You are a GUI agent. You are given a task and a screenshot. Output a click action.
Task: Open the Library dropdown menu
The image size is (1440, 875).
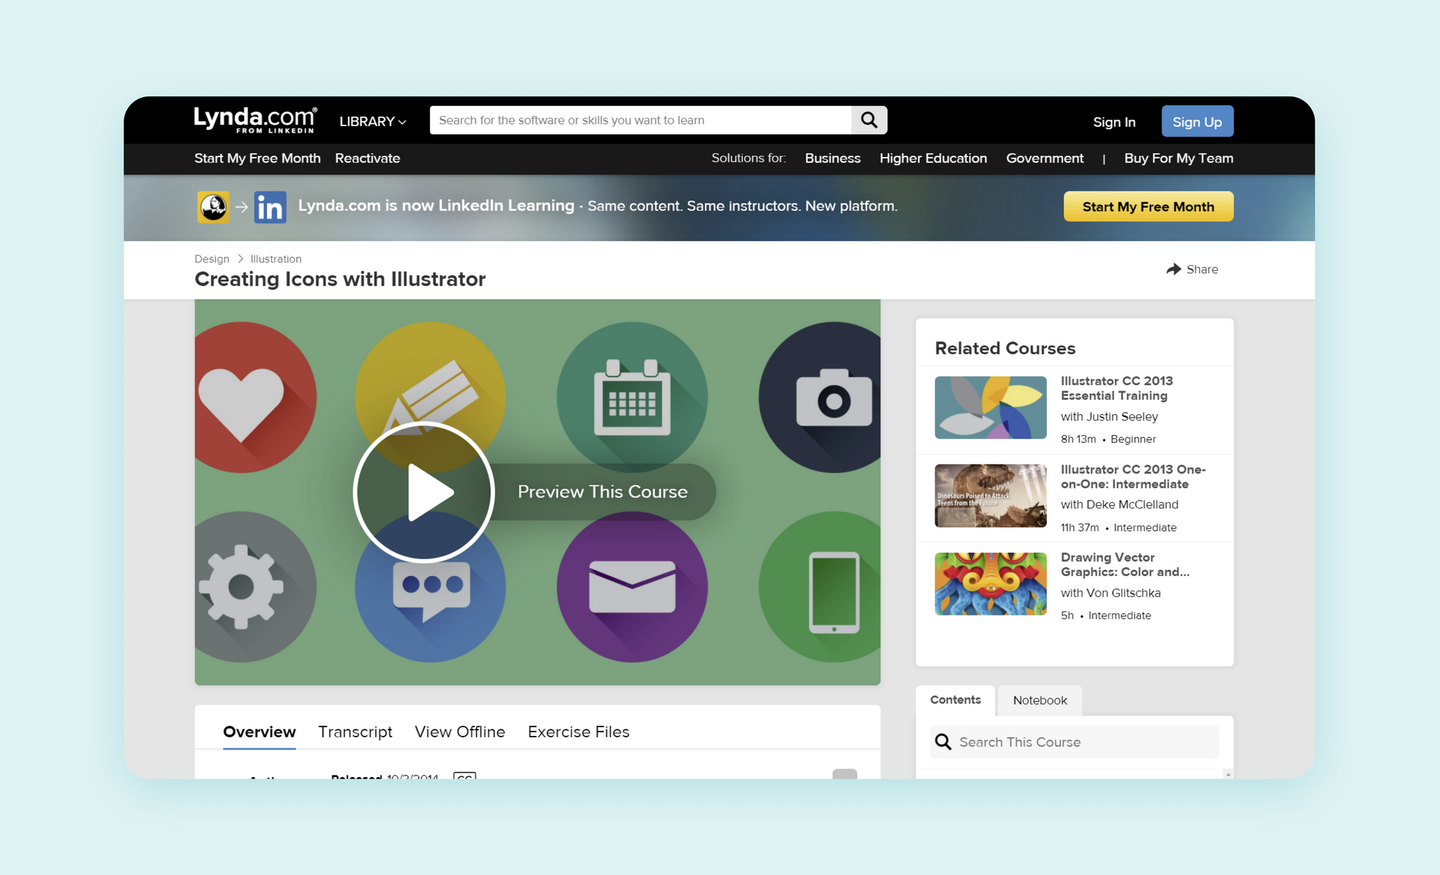373,122
